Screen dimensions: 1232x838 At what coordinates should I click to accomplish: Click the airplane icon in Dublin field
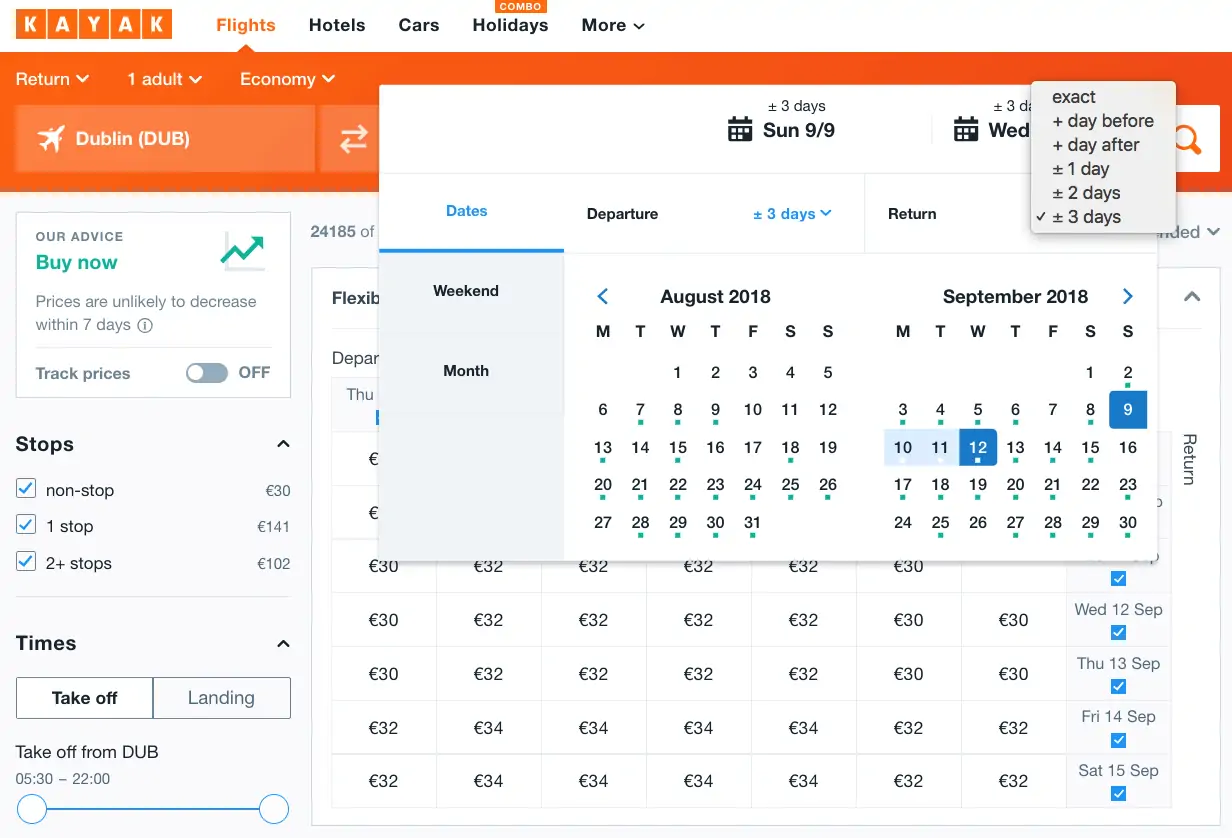(51, 139)
